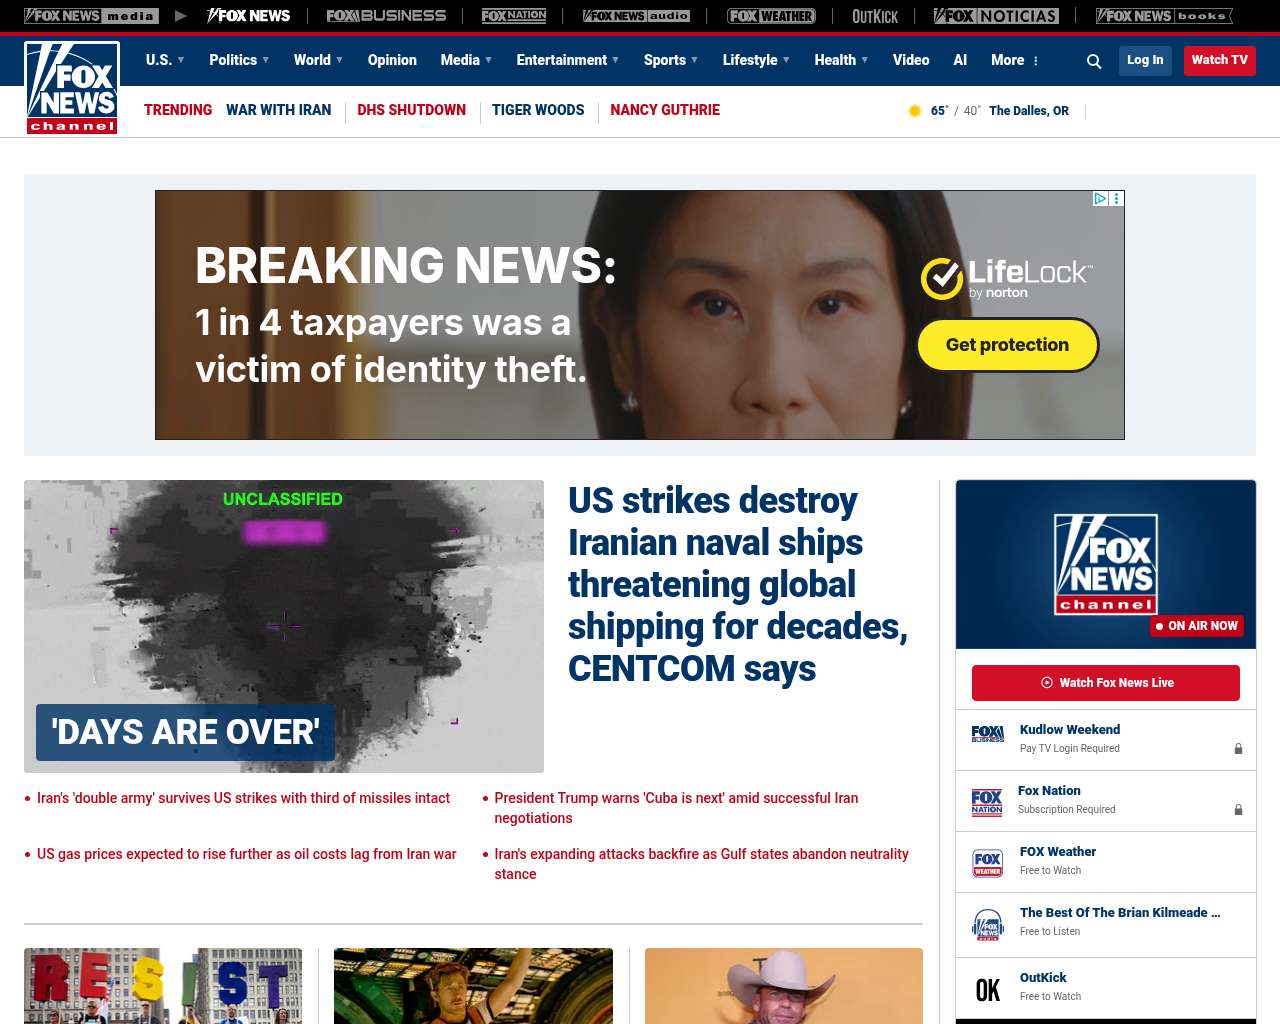This screenshot has width=1280, height=1024.
Task: Click the Fox News channel logo
Action: click(72, 88)
